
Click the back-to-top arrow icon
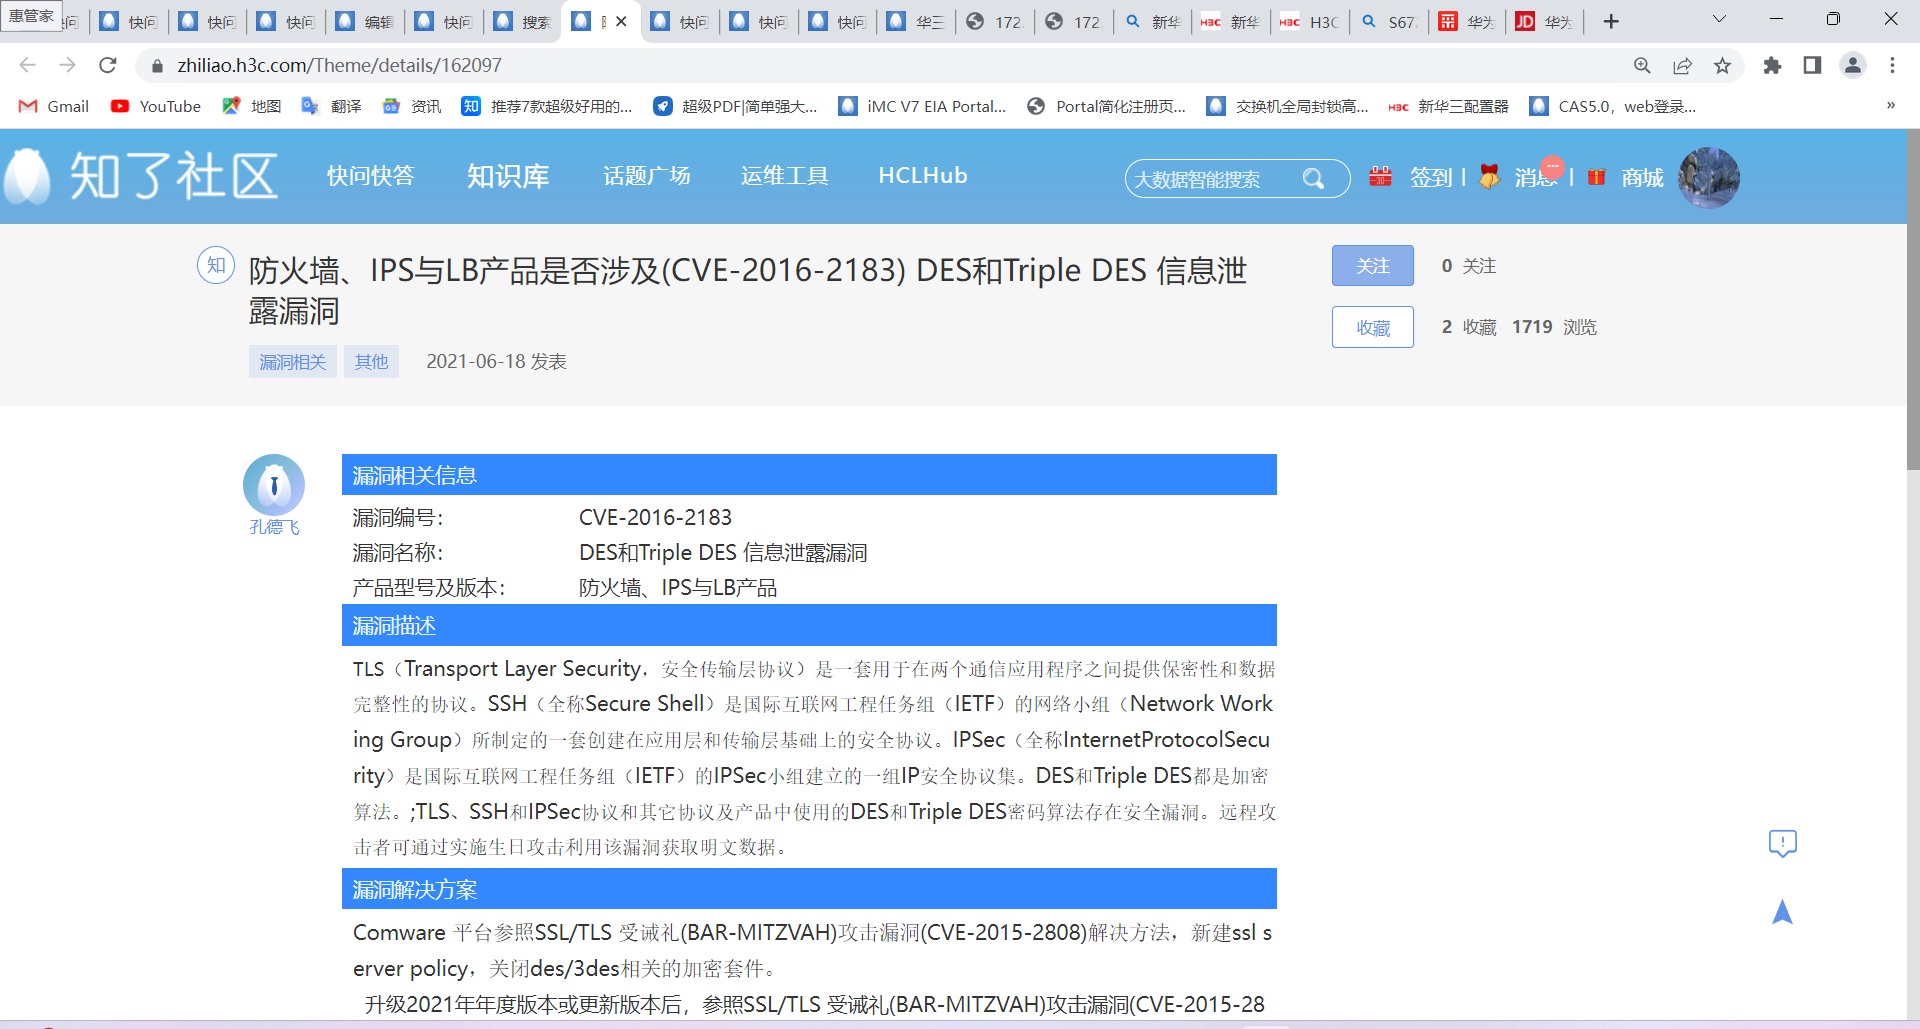(x=1782, y=912)
